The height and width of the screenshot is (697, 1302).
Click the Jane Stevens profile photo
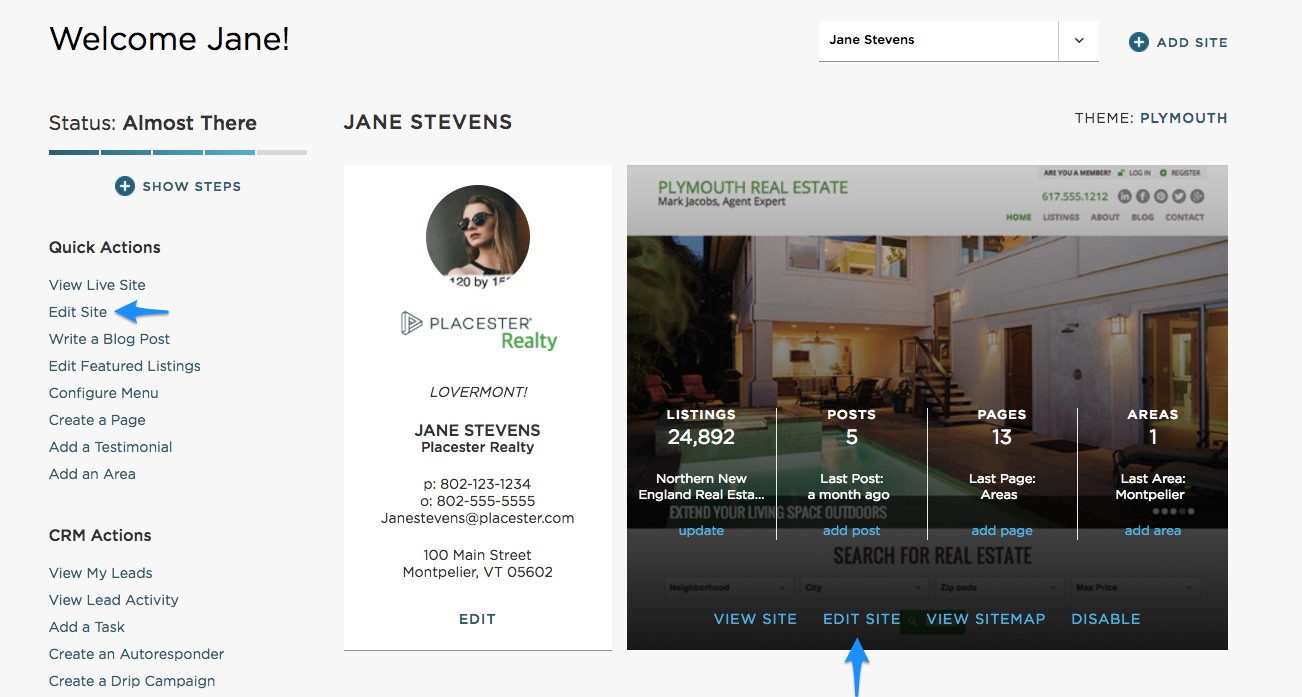click(478, 236)
